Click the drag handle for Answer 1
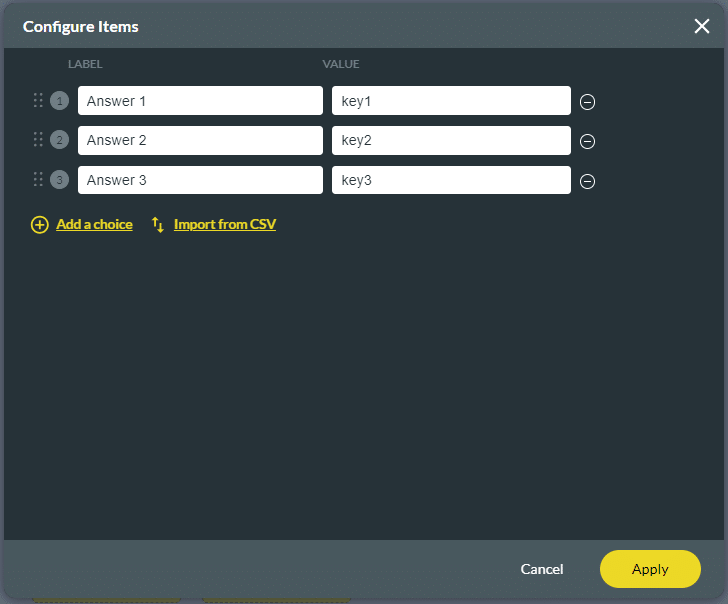This screenshot has width=728, height=604. (38, 100)
